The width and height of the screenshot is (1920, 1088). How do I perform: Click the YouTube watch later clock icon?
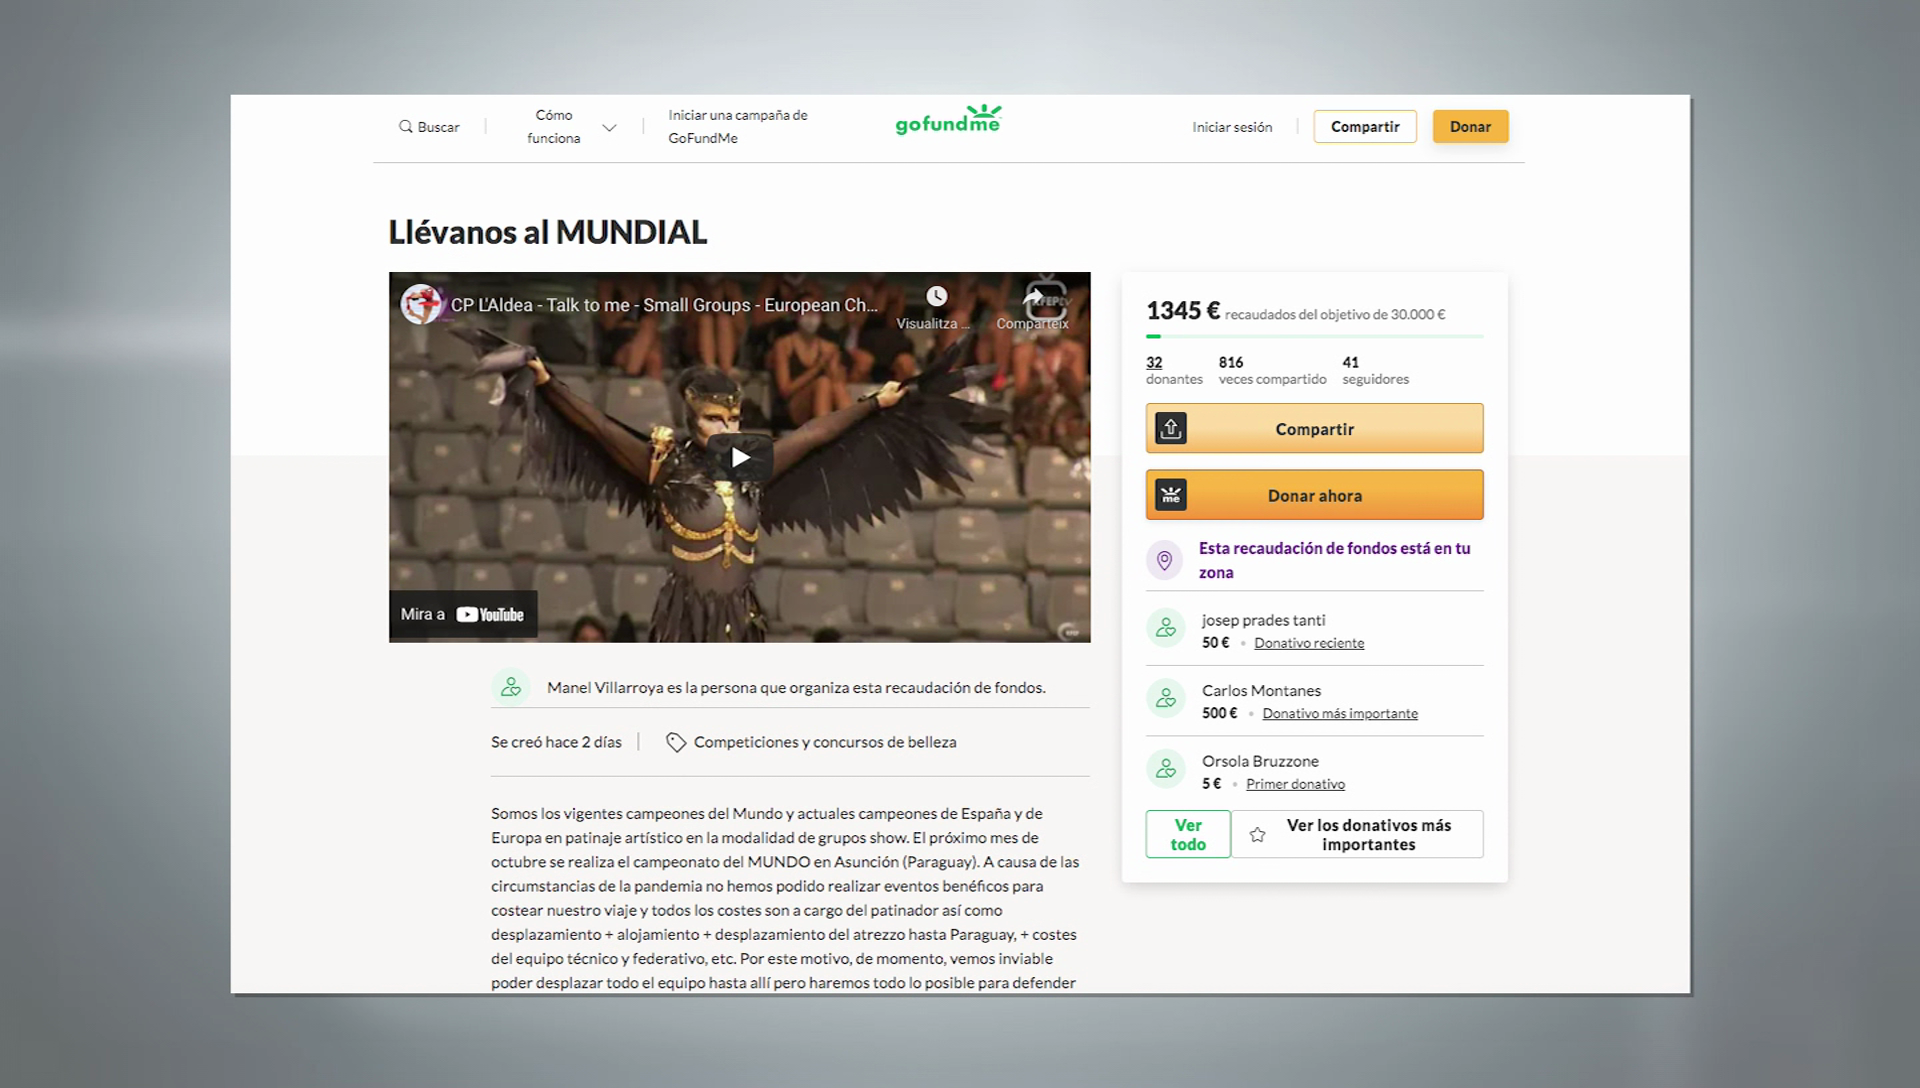[x=936, y=296]
